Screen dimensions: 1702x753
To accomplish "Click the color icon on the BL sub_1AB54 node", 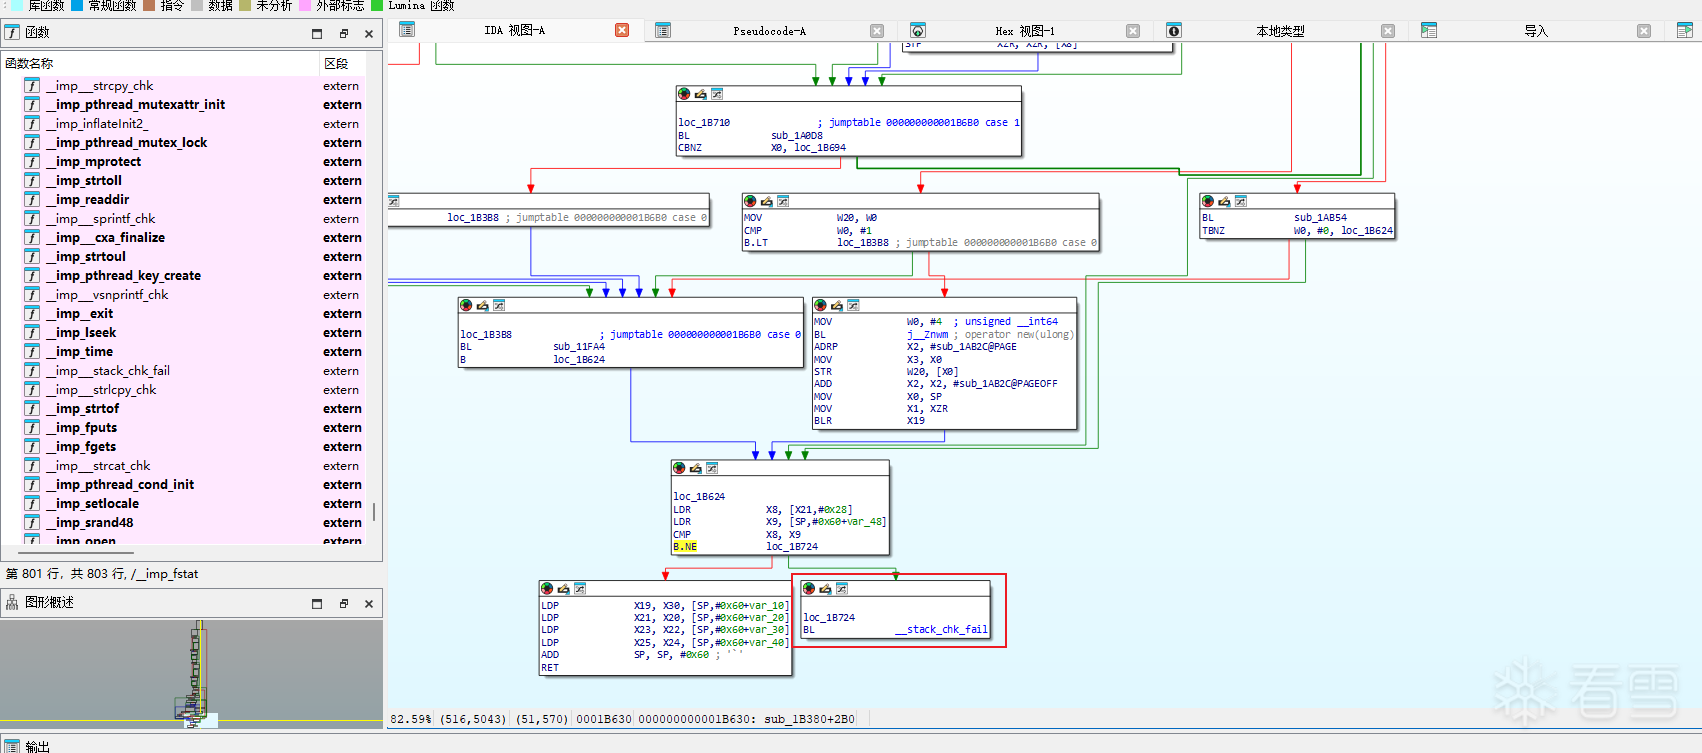I will (1208, 201).
